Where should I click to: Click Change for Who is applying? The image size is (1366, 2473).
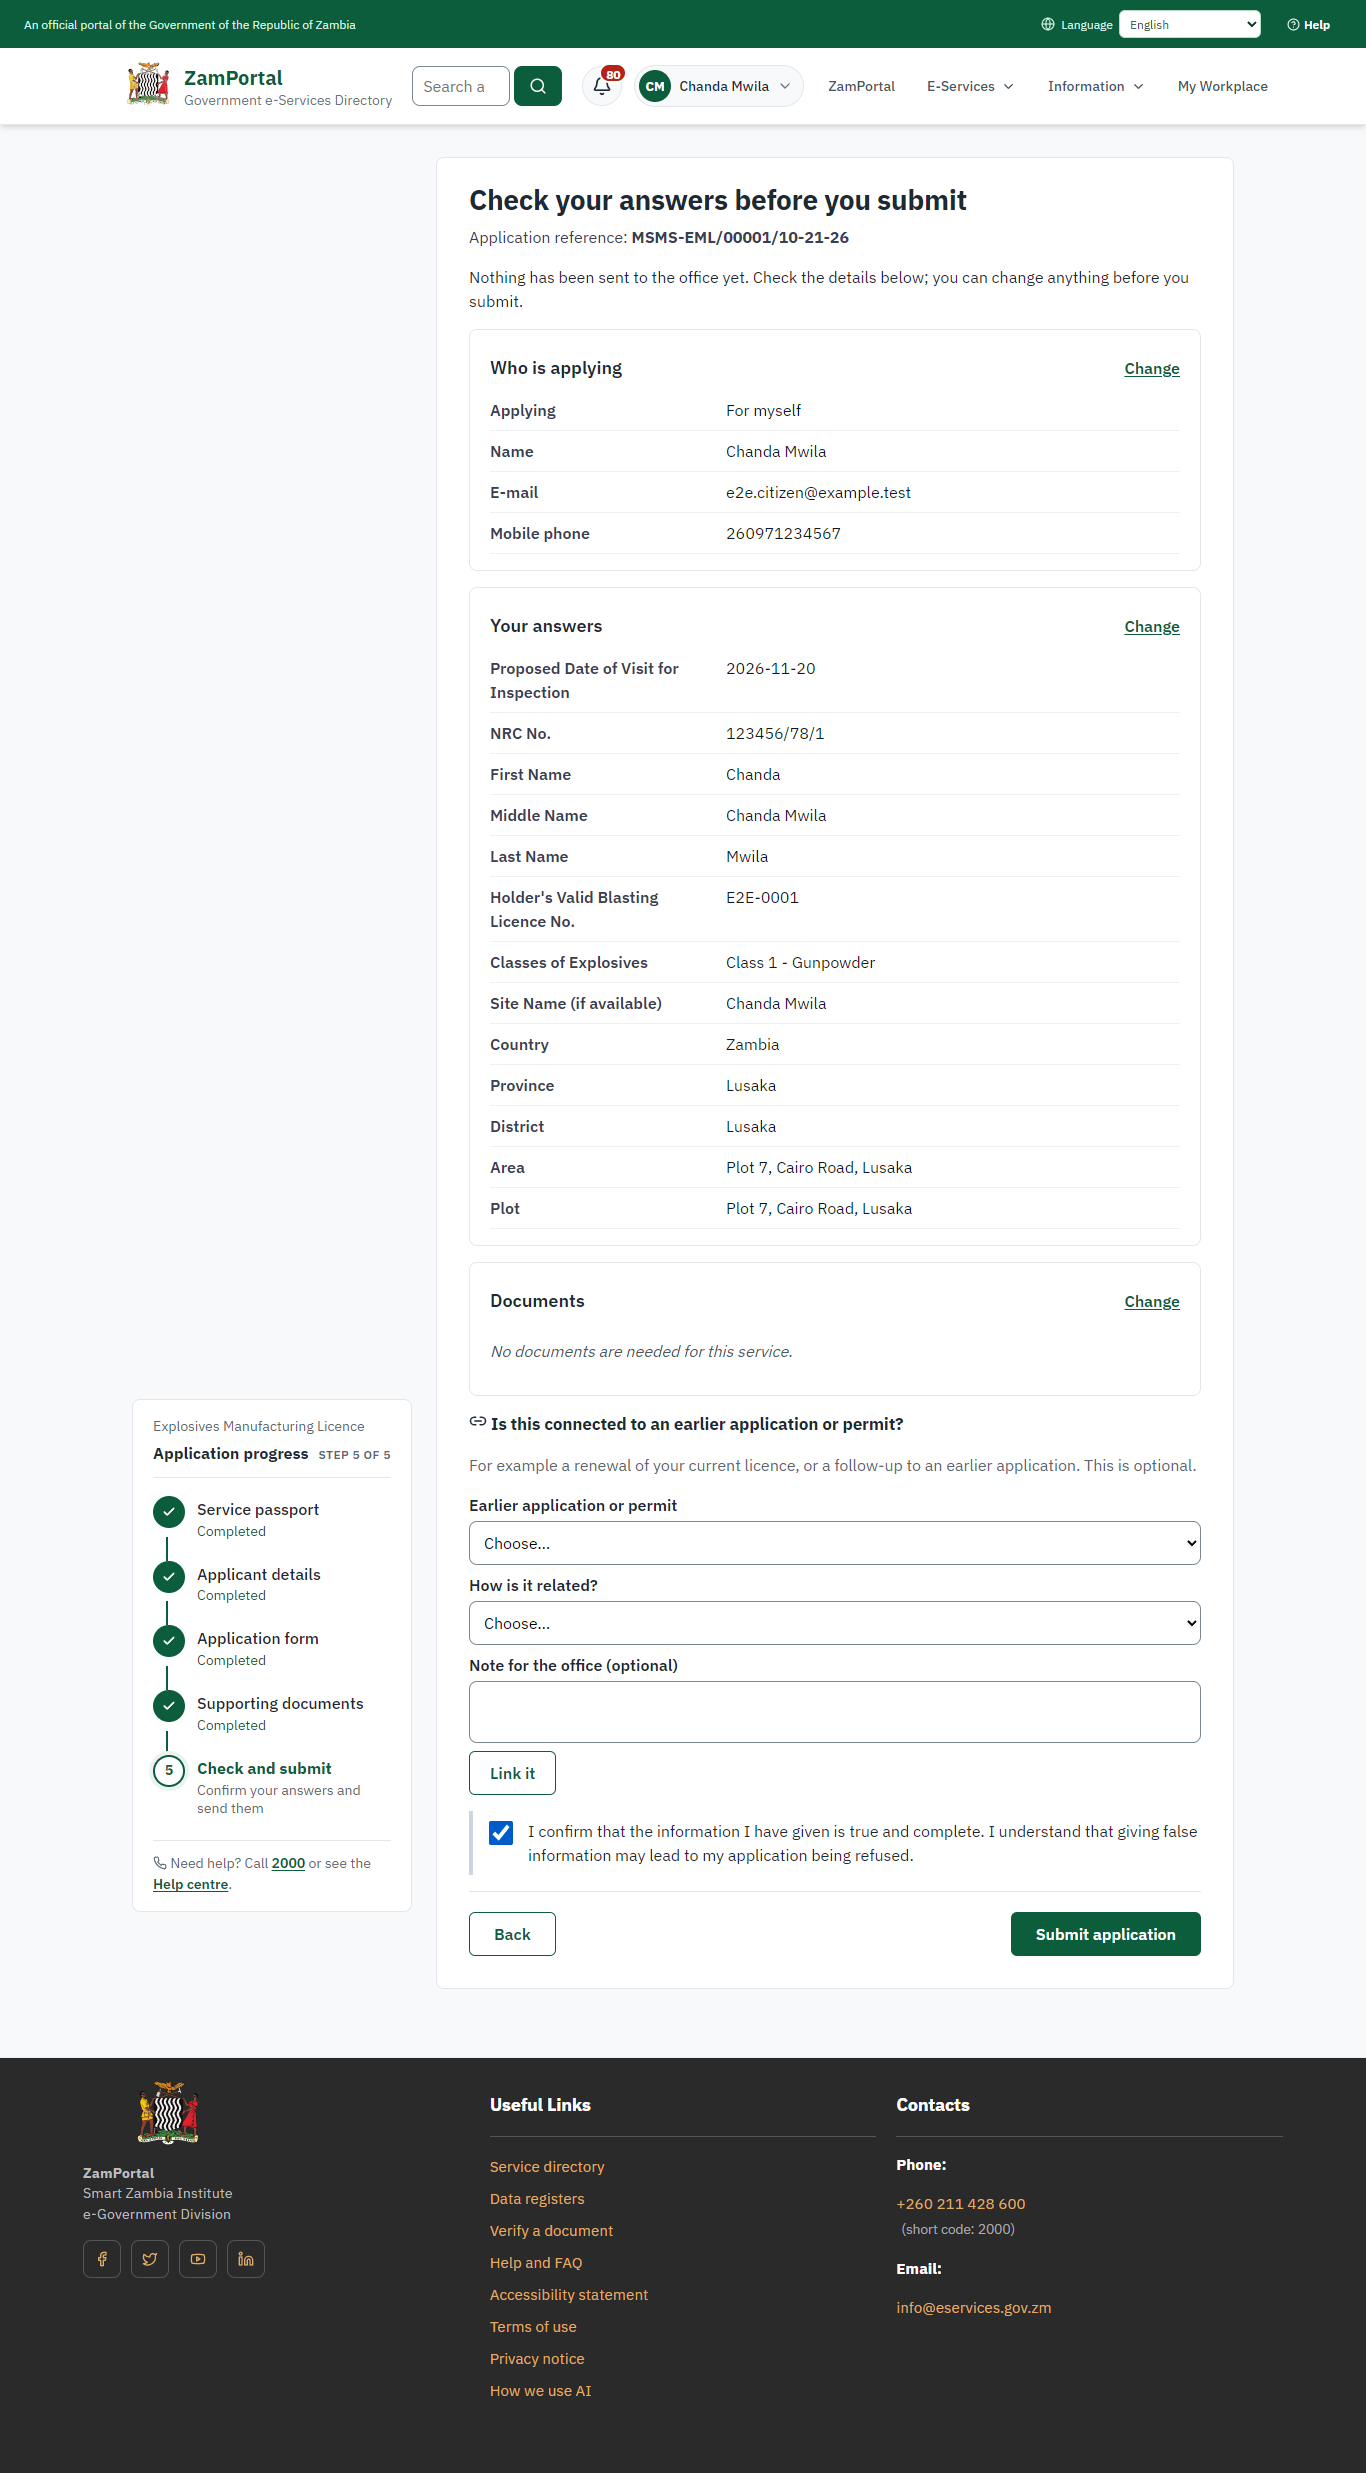click(x=1152, y=369)
